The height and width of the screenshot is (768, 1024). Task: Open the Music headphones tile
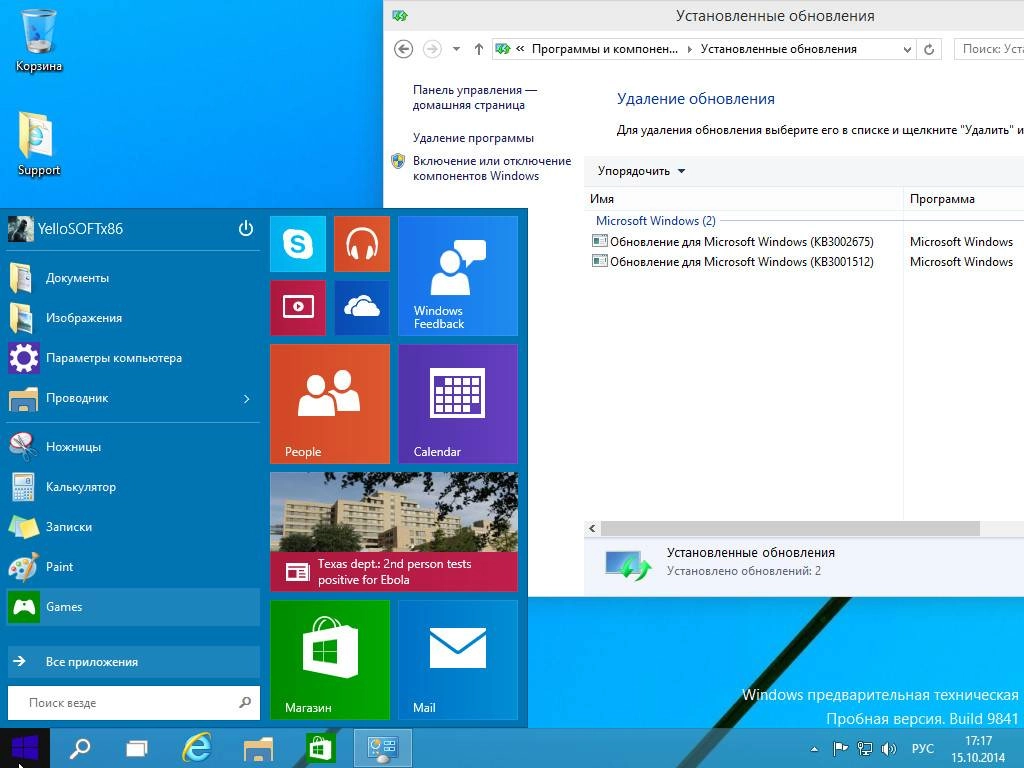tap(362, 244)
